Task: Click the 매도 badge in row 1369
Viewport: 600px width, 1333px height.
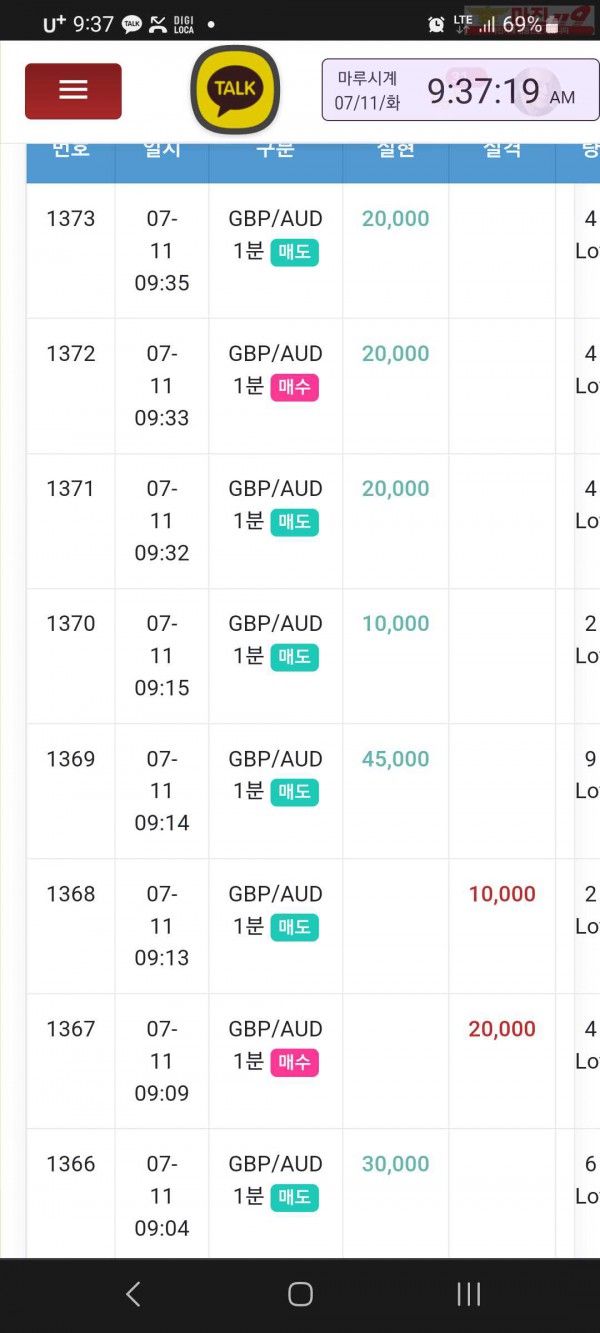Action: [x=294, y=792]
